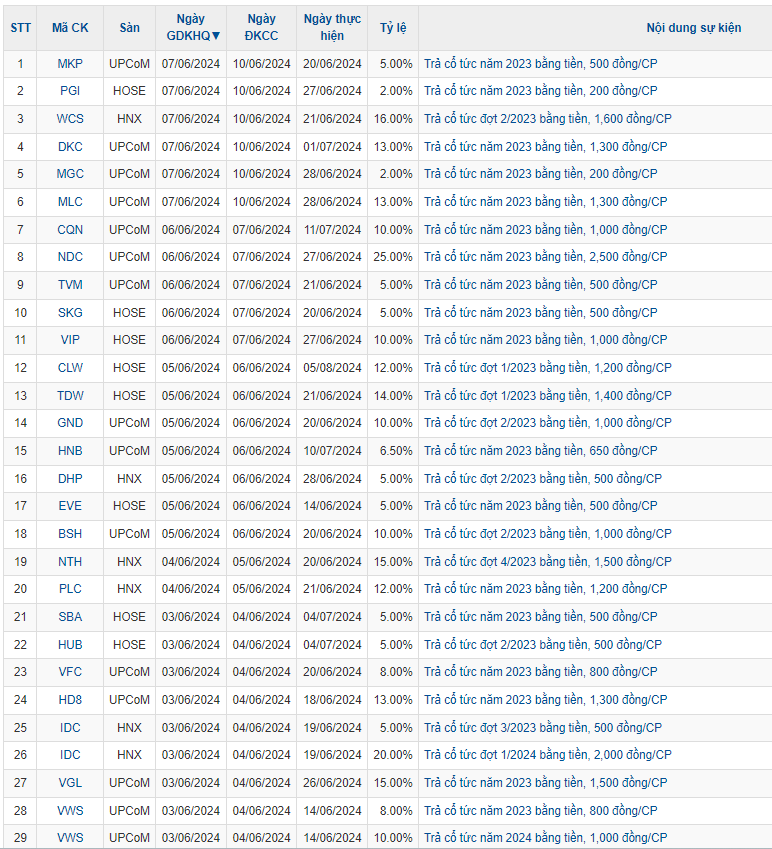This screenshot has height=849, width=772.
Task: Open the MKP stock code link
Action: pos(70,63)
